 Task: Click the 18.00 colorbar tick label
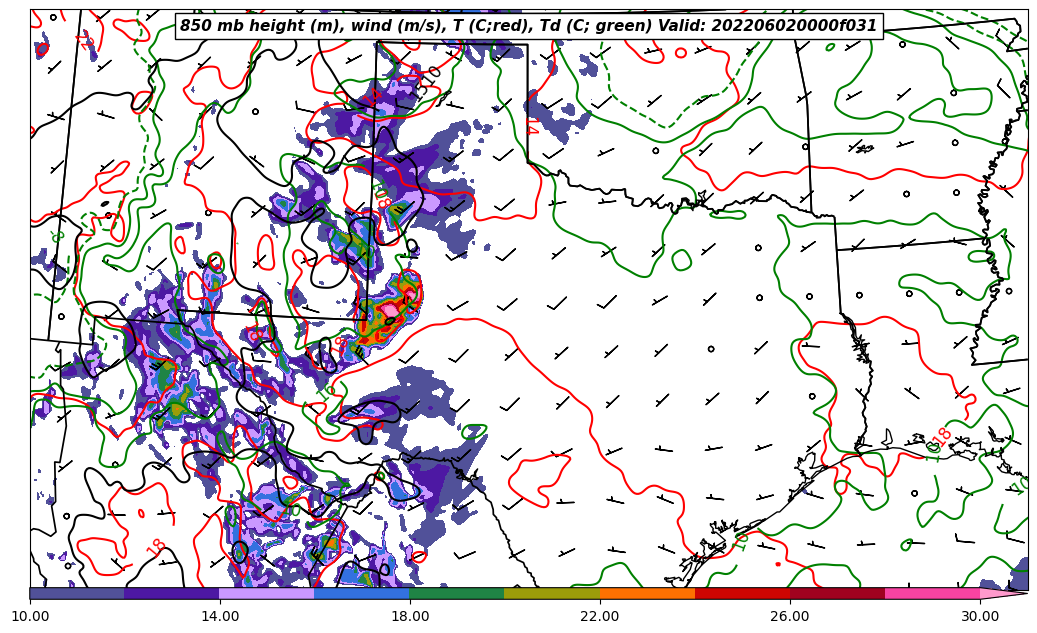(x=410, y=617)
